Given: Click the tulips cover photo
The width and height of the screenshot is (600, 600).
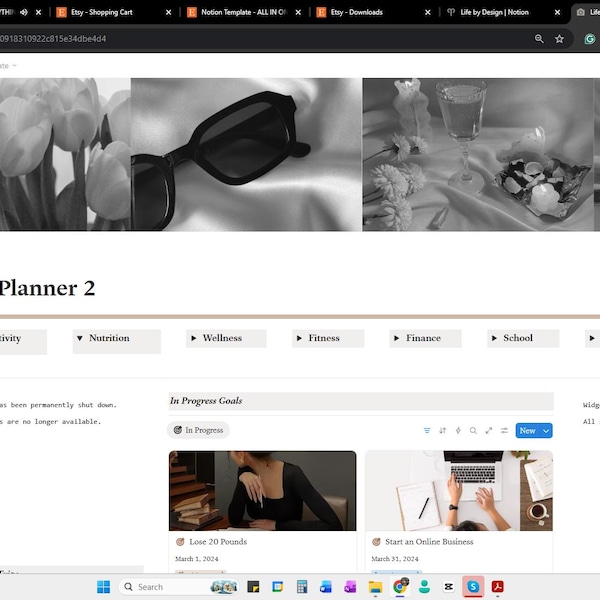Looking at the screenshot, I should pyautogui.click(x=65, y=155).
